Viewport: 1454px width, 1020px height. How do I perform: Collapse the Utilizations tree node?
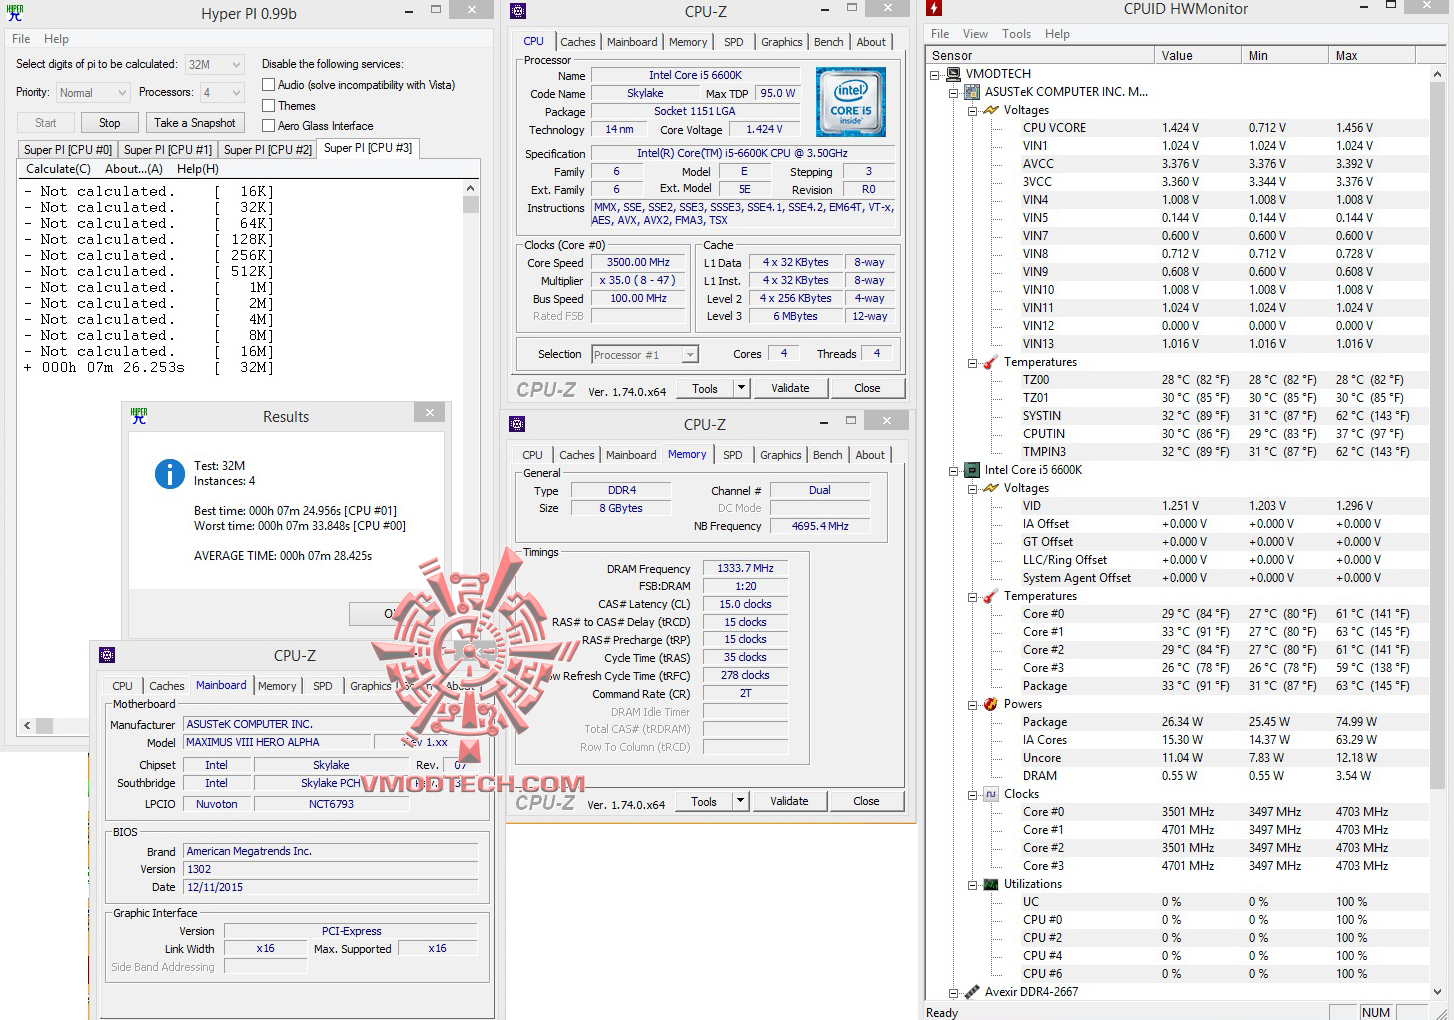pos(972,884)
